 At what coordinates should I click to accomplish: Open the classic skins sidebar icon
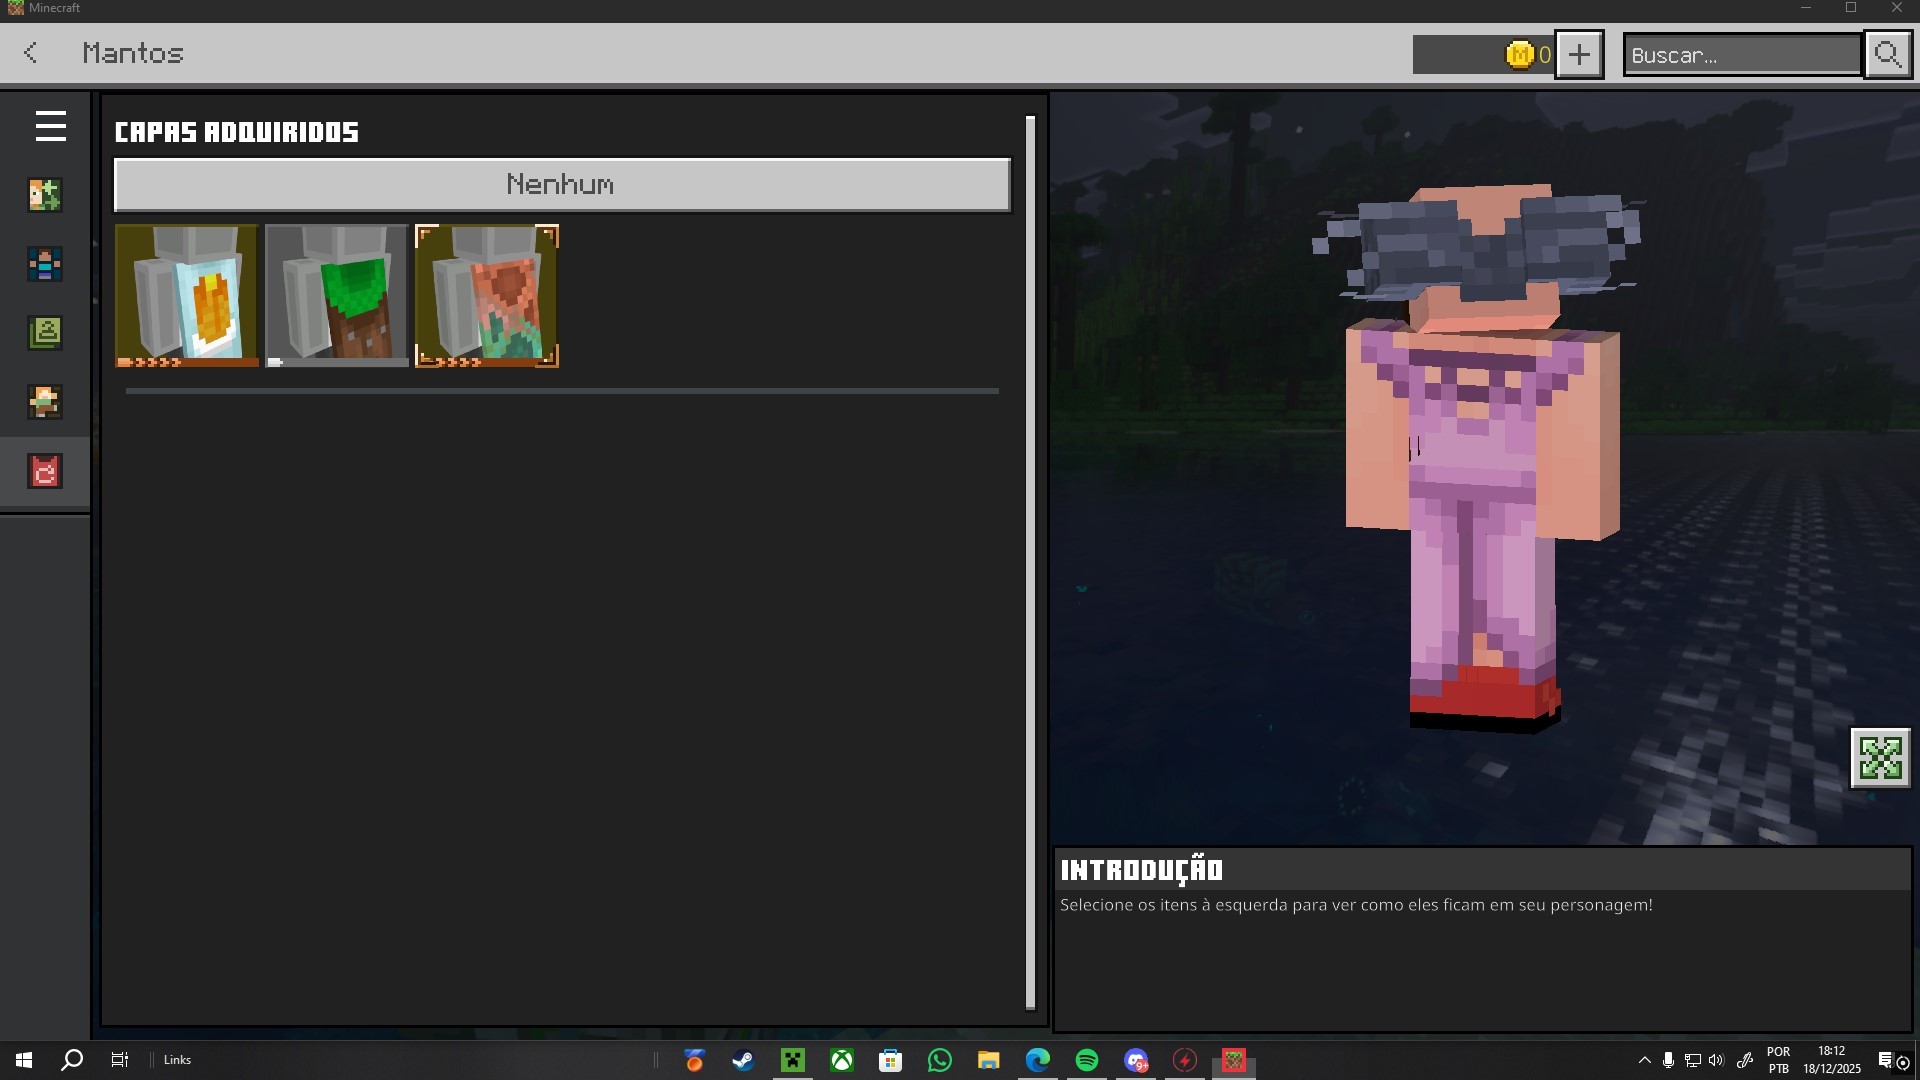[45, 264]
